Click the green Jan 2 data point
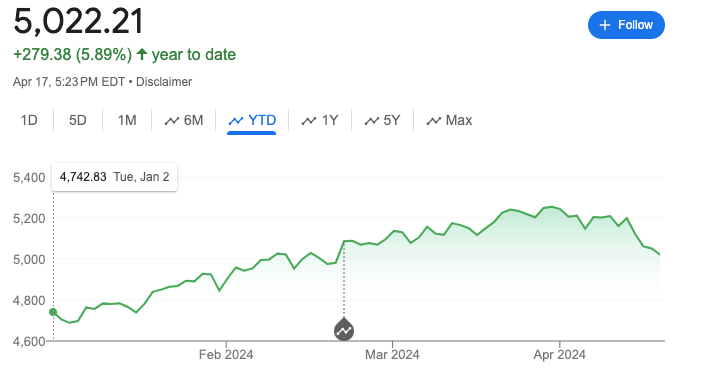Screen dimensions: 701x370 click(x=53, y=312)
